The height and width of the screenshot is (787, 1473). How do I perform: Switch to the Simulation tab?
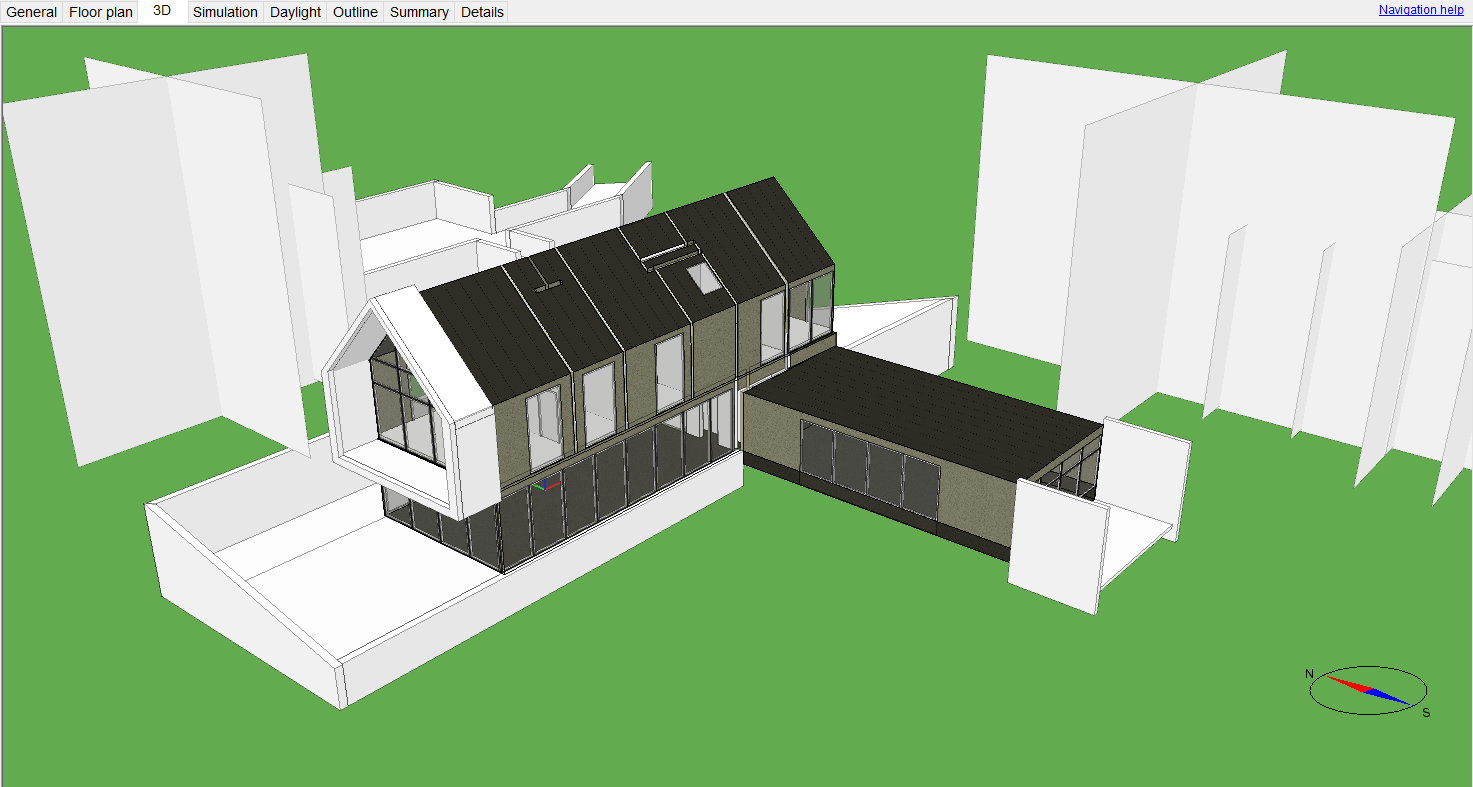225,11
